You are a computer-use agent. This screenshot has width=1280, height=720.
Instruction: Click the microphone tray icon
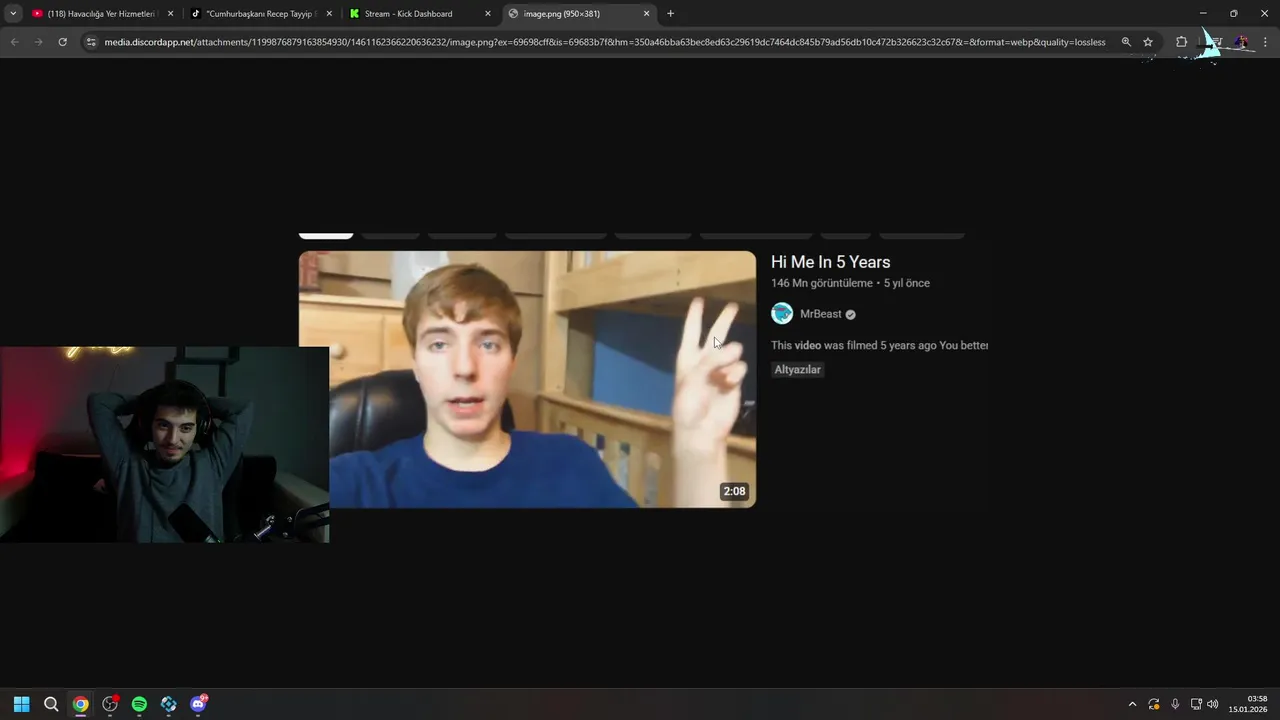tap(1175, 704)
